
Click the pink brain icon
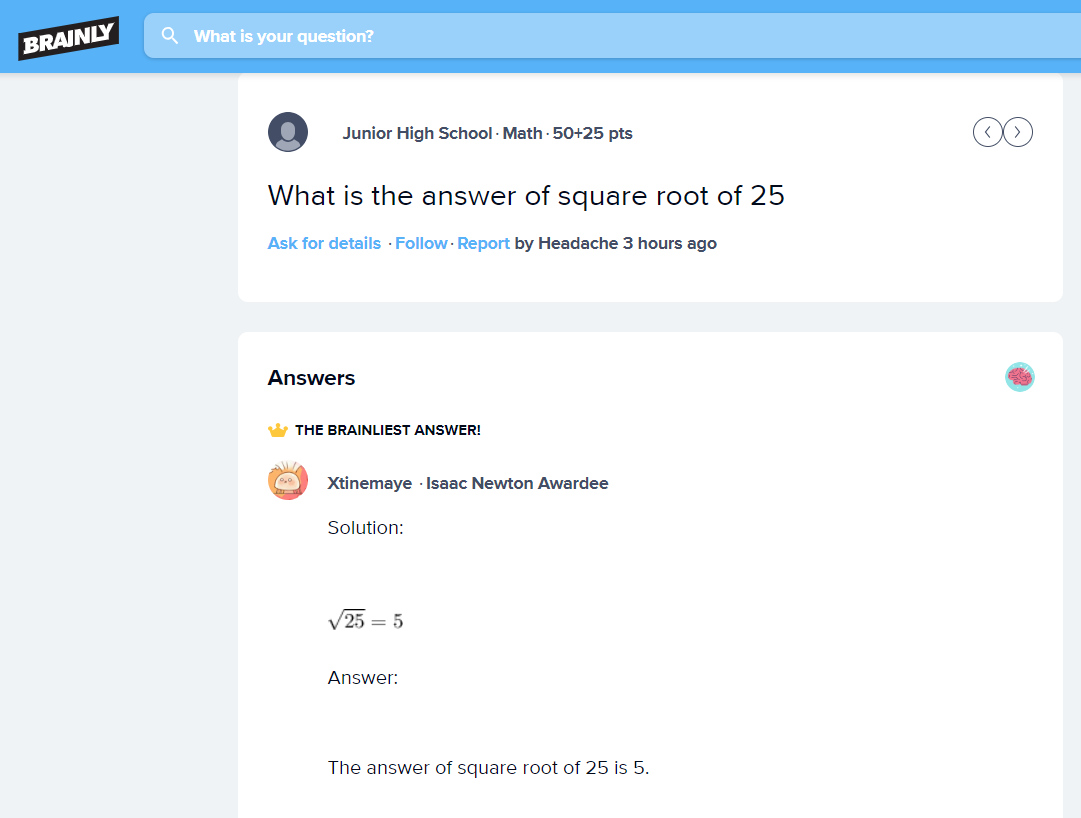coord(1020,377)
